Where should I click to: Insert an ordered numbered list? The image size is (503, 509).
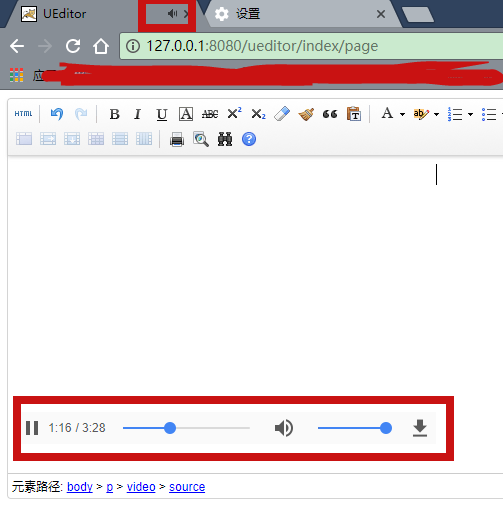[455, 114]
